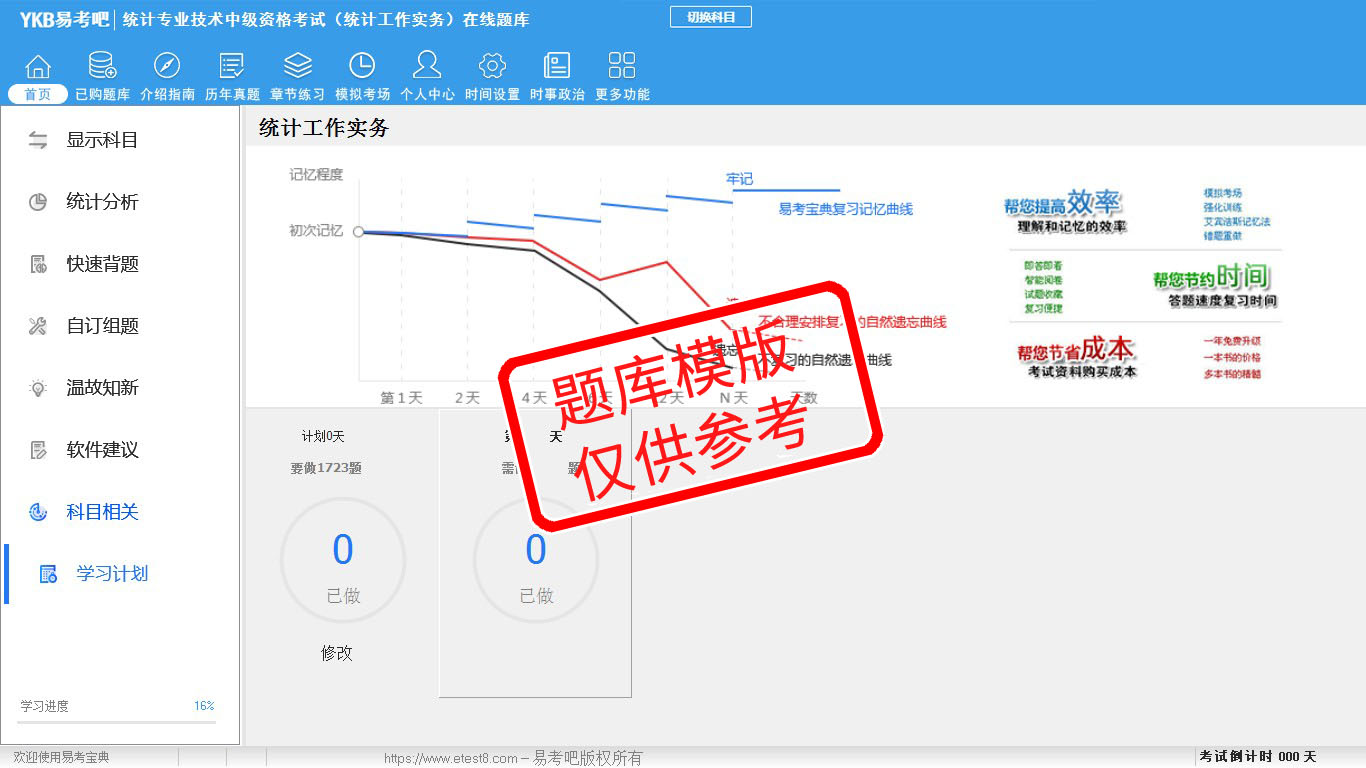Show 更多功能 grid icon

[622, 67]
